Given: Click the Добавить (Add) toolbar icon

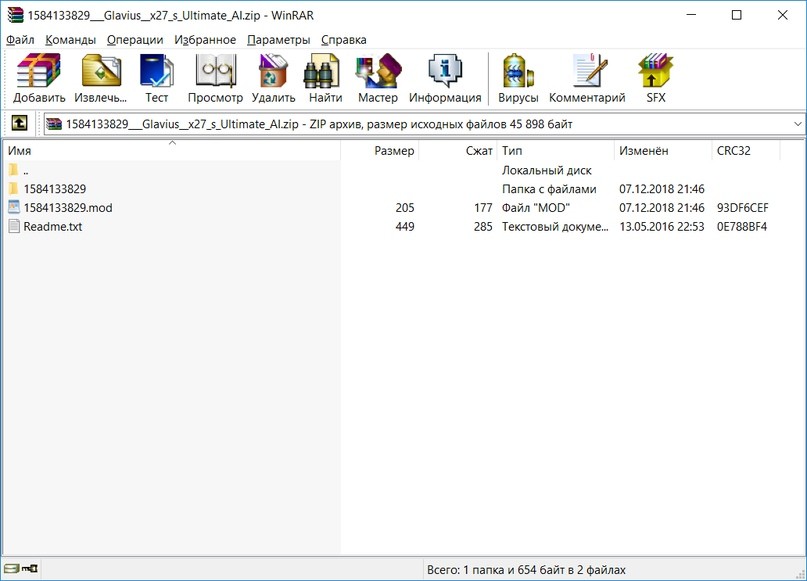Looking at the screenshot, I should tap(39, 79).
